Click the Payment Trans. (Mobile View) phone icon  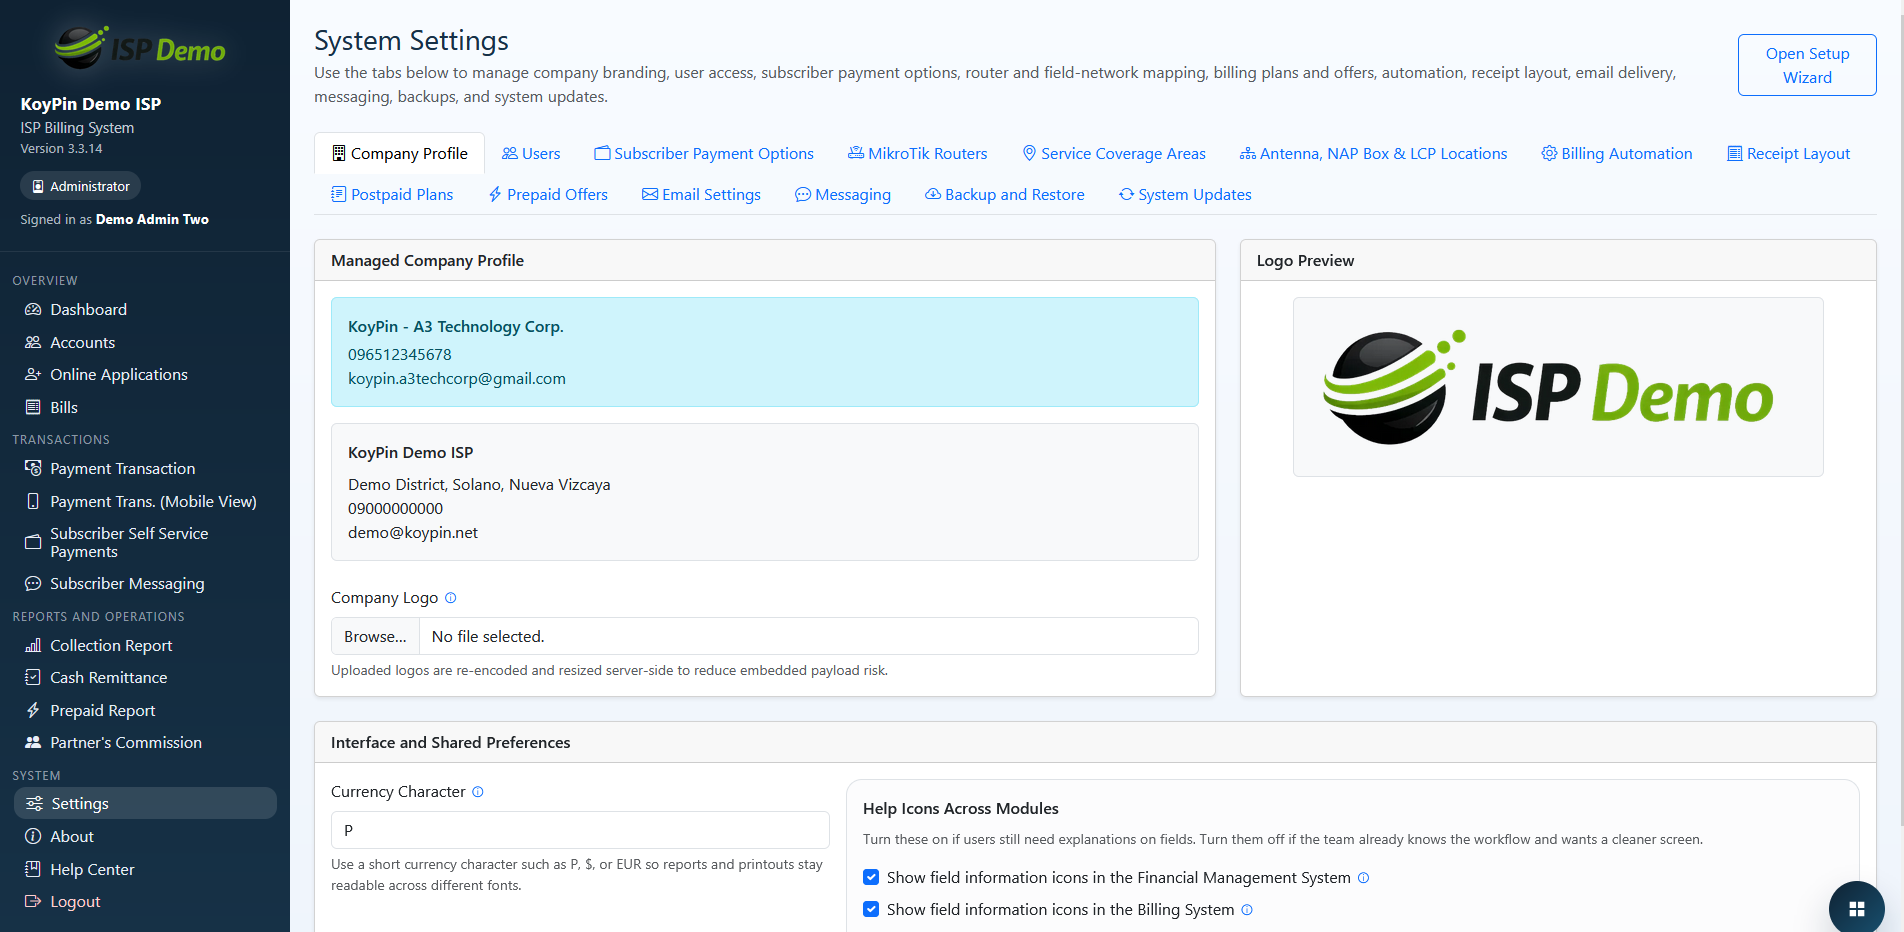click(33, 501)
